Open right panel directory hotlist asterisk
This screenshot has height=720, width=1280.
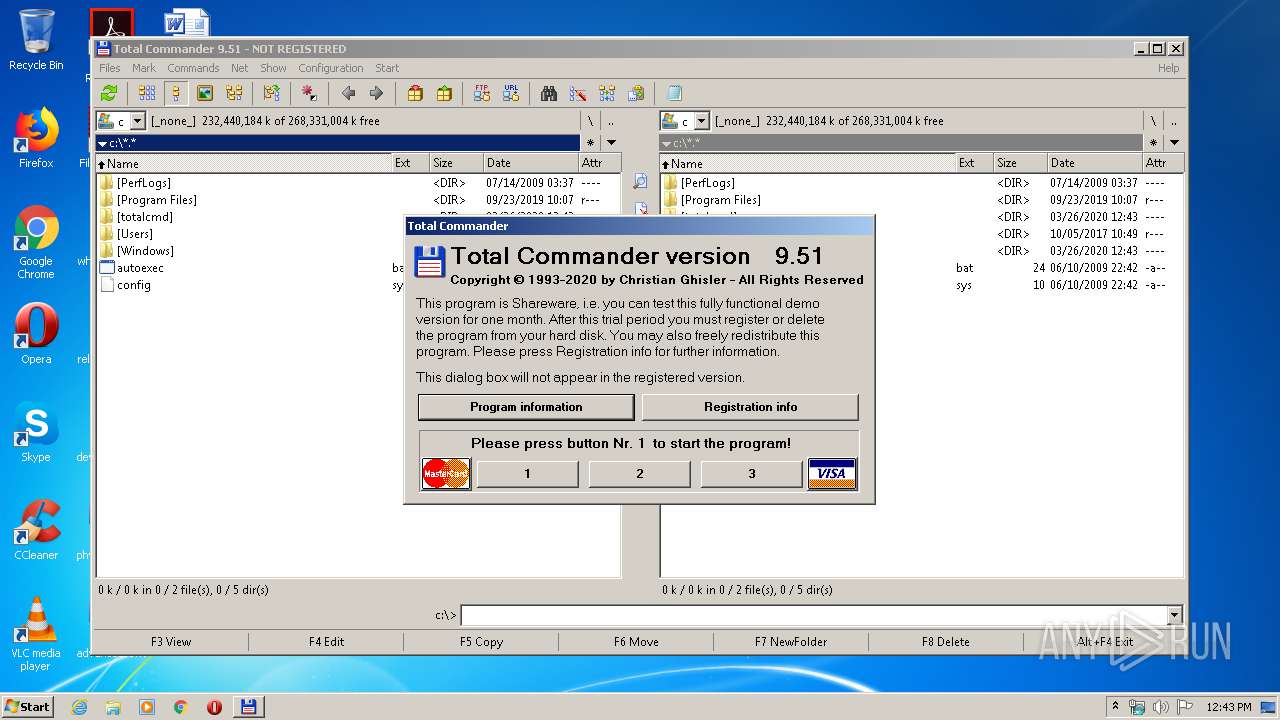coord(1154,143)
